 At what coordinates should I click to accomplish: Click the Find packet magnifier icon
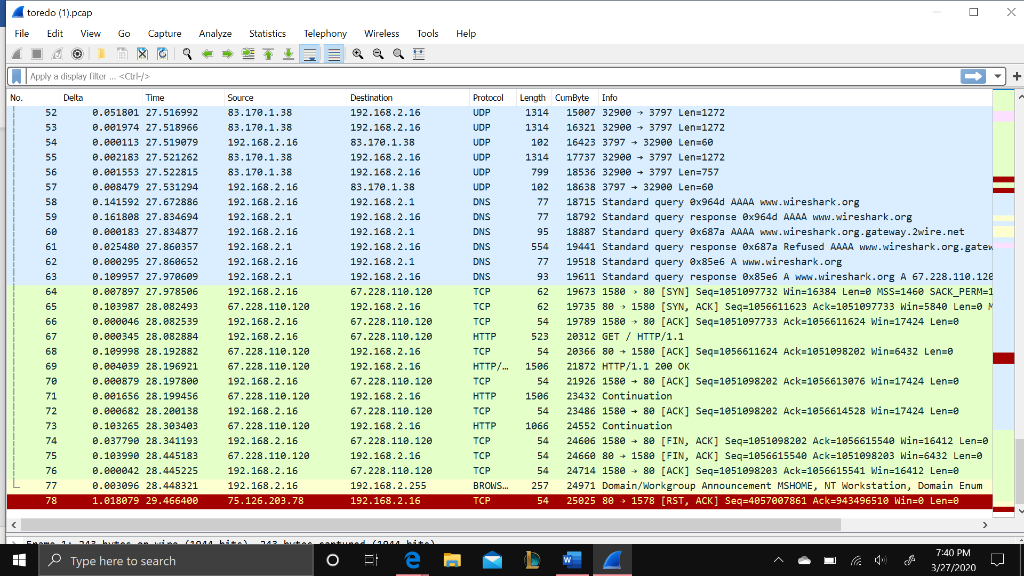tap(185, 54)
